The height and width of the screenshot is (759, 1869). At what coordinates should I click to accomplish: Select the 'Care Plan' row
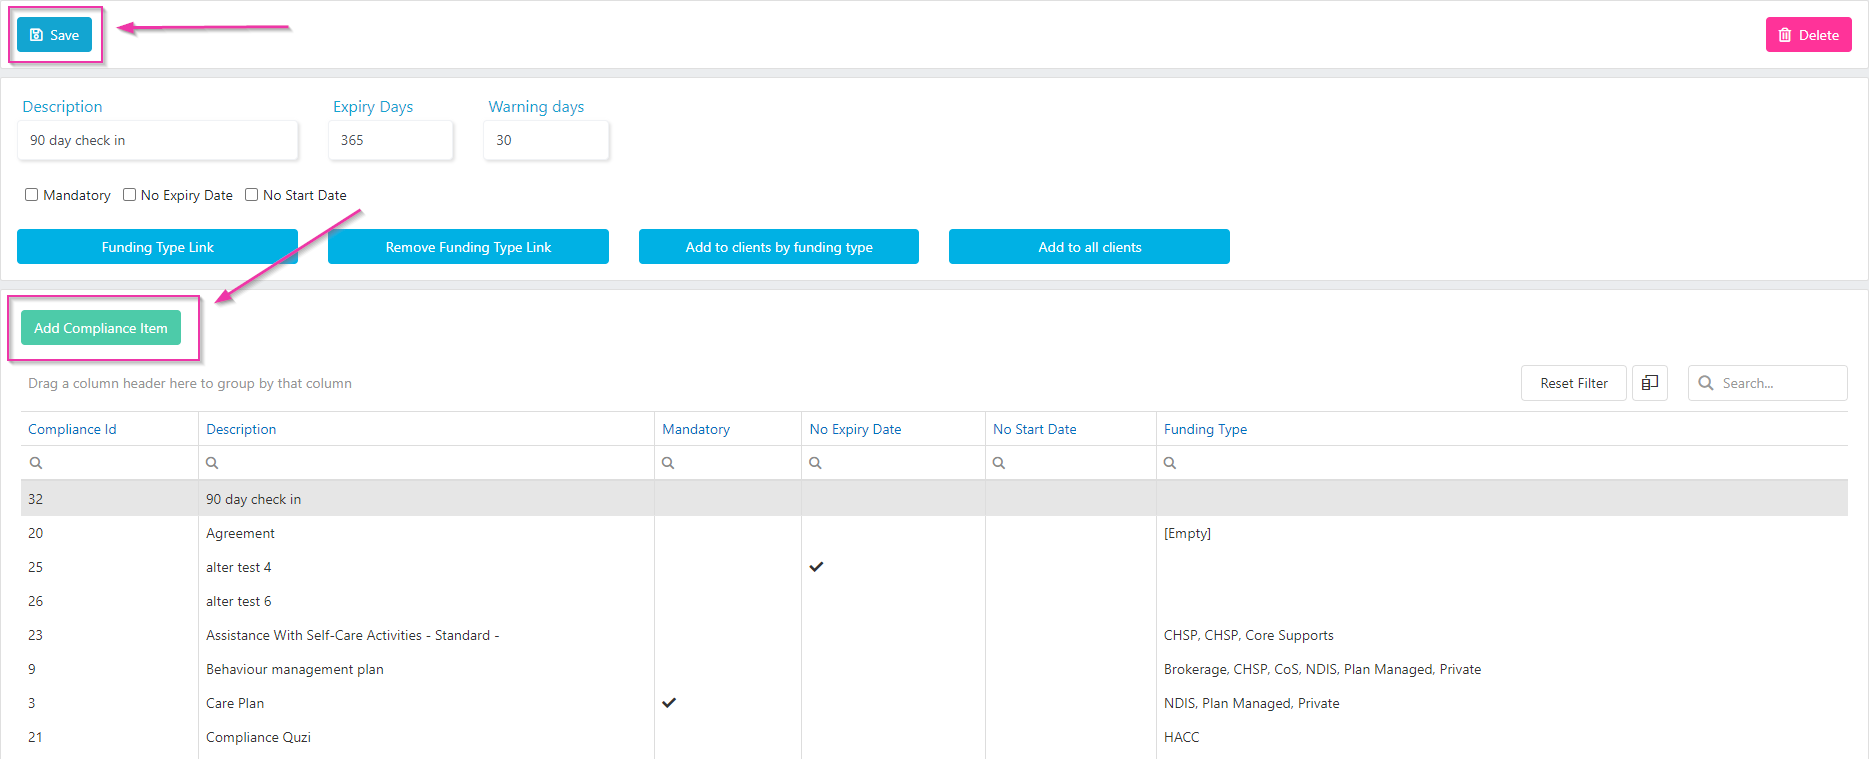[934, 703]
